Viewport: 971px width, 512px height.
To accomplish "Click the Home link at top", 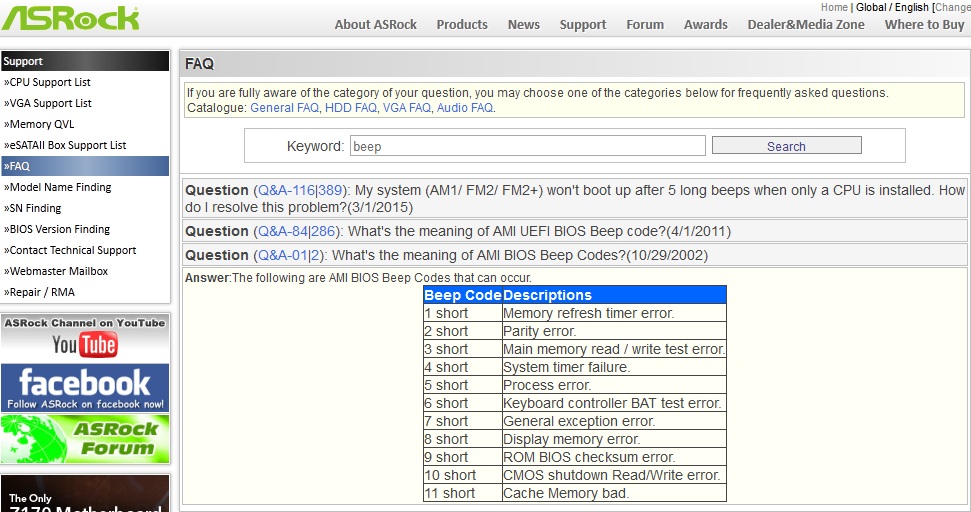I will [x=834, y=7].
